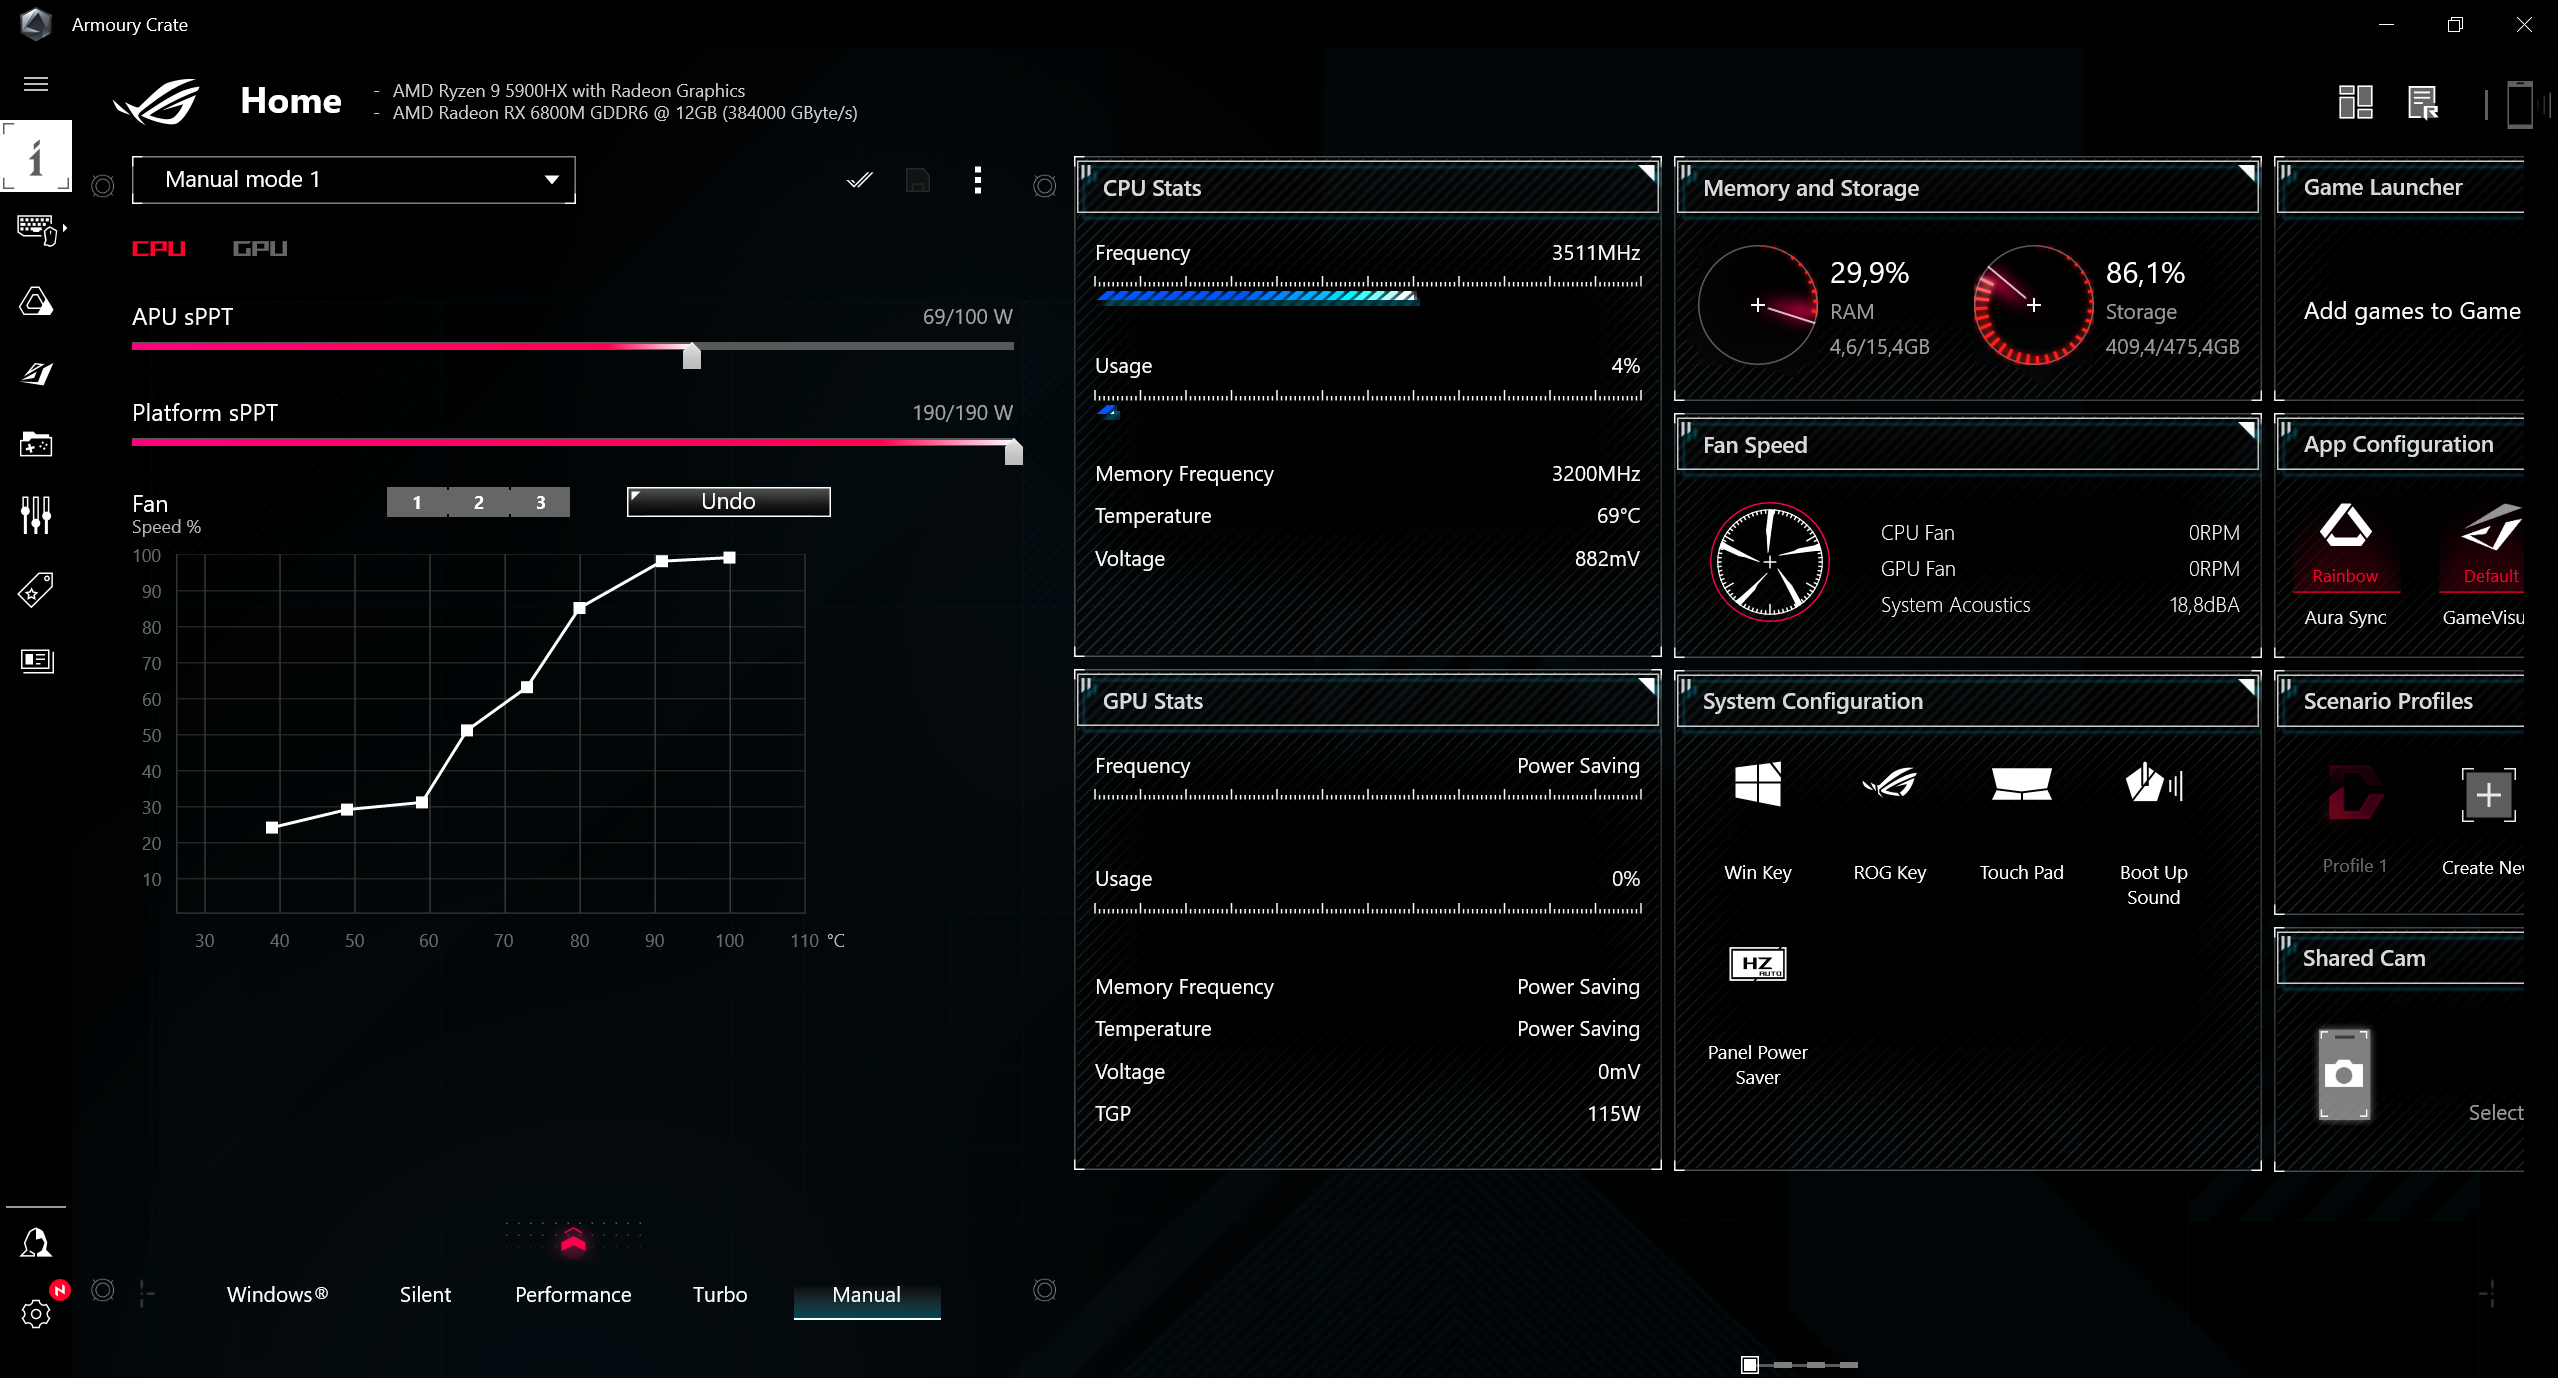
Task: Toggle Boot Up Sound
Action: [x=2153, y=784]
